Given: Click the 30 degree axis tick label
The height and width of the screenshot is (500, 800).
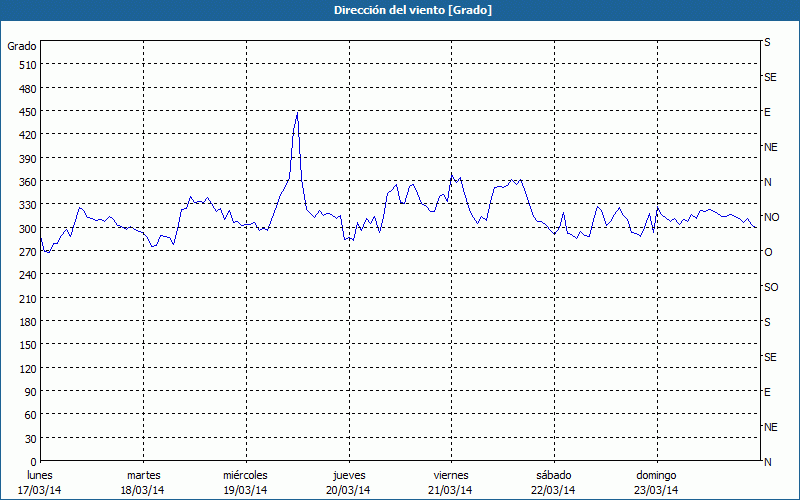Looking at the screenshot, I should (x=28, y=438).
